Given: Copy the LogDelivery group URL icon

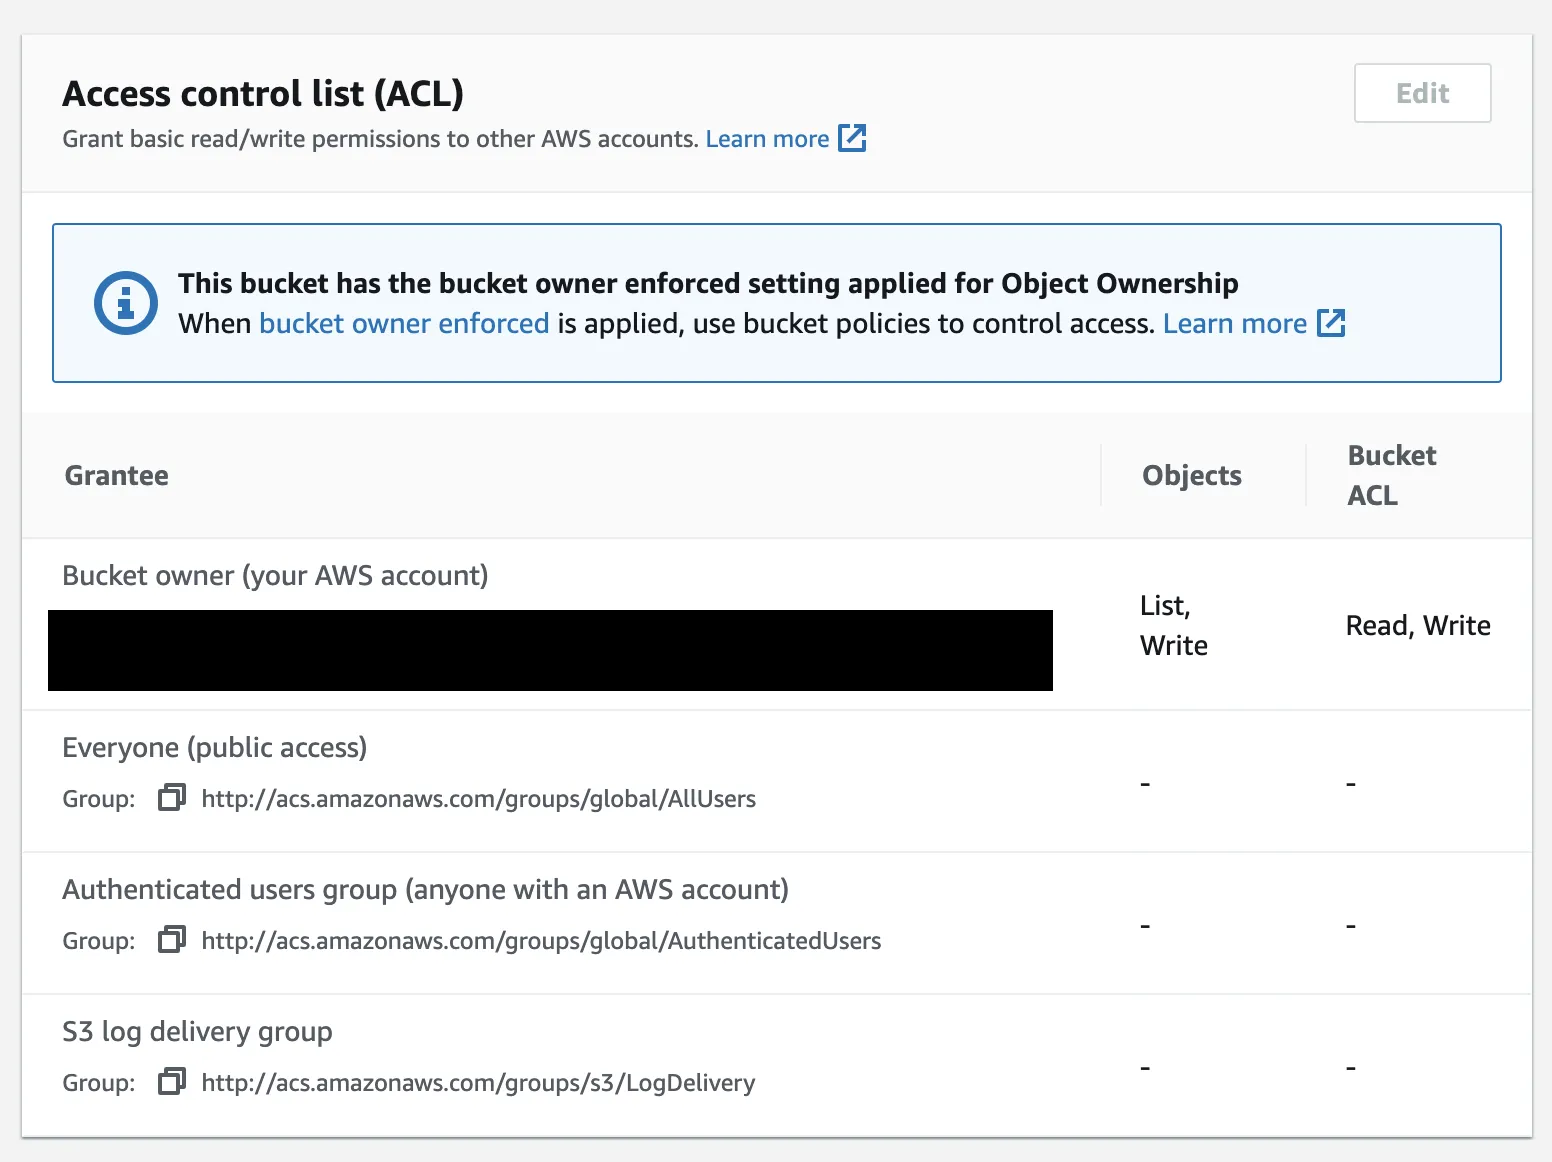Looking at the screenshot, I should coord(172,1082).
